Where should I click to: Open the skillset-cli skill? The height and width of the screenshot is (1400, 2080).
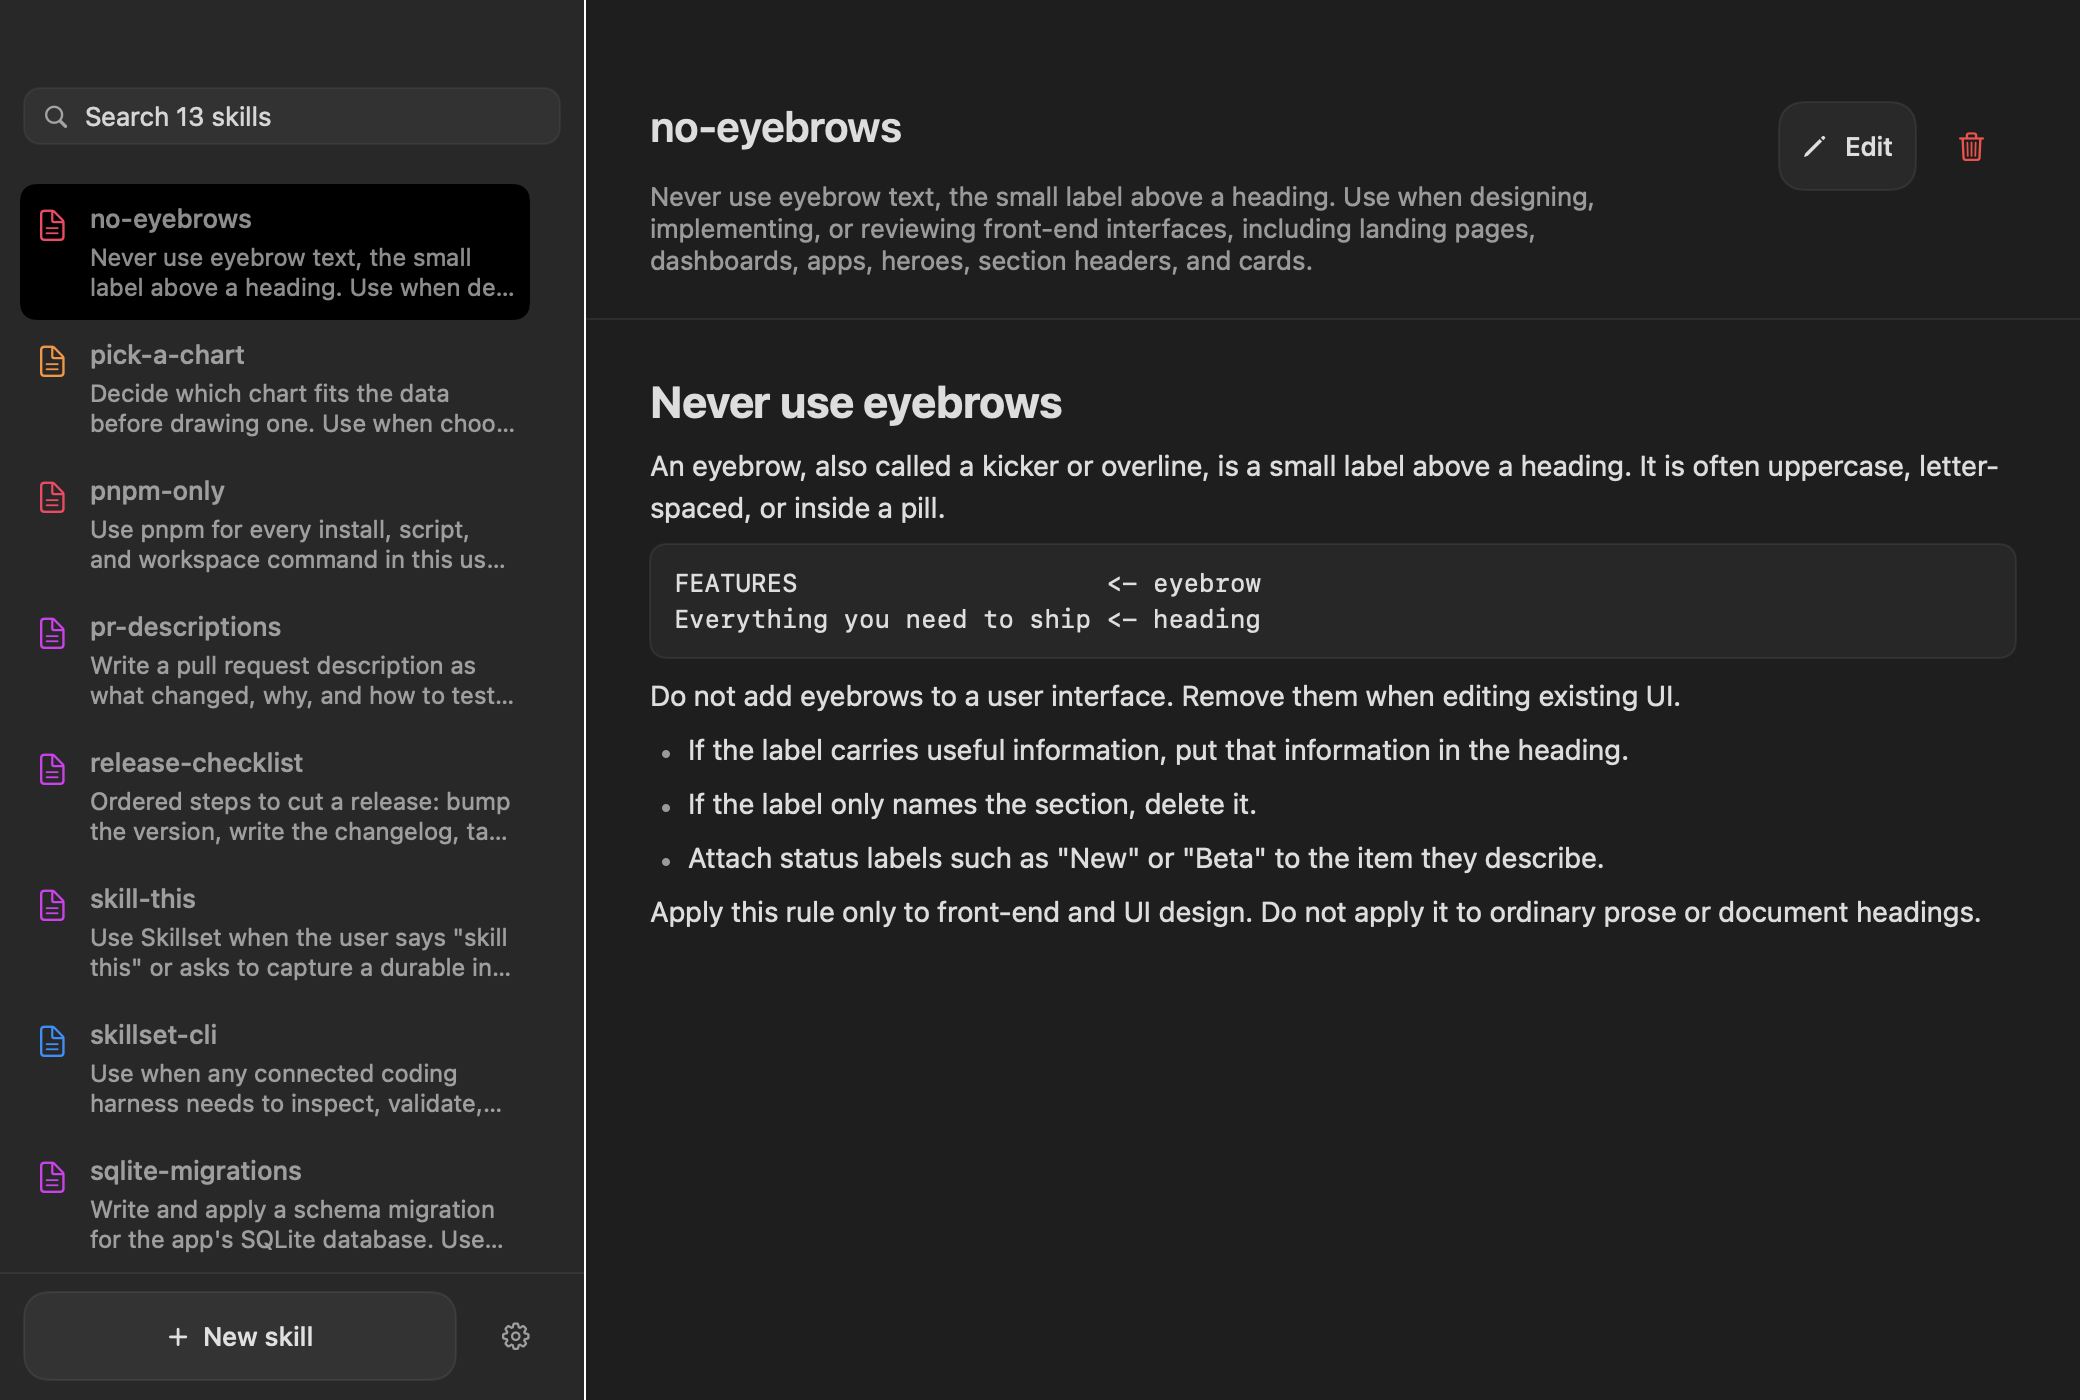[275, 1068]
